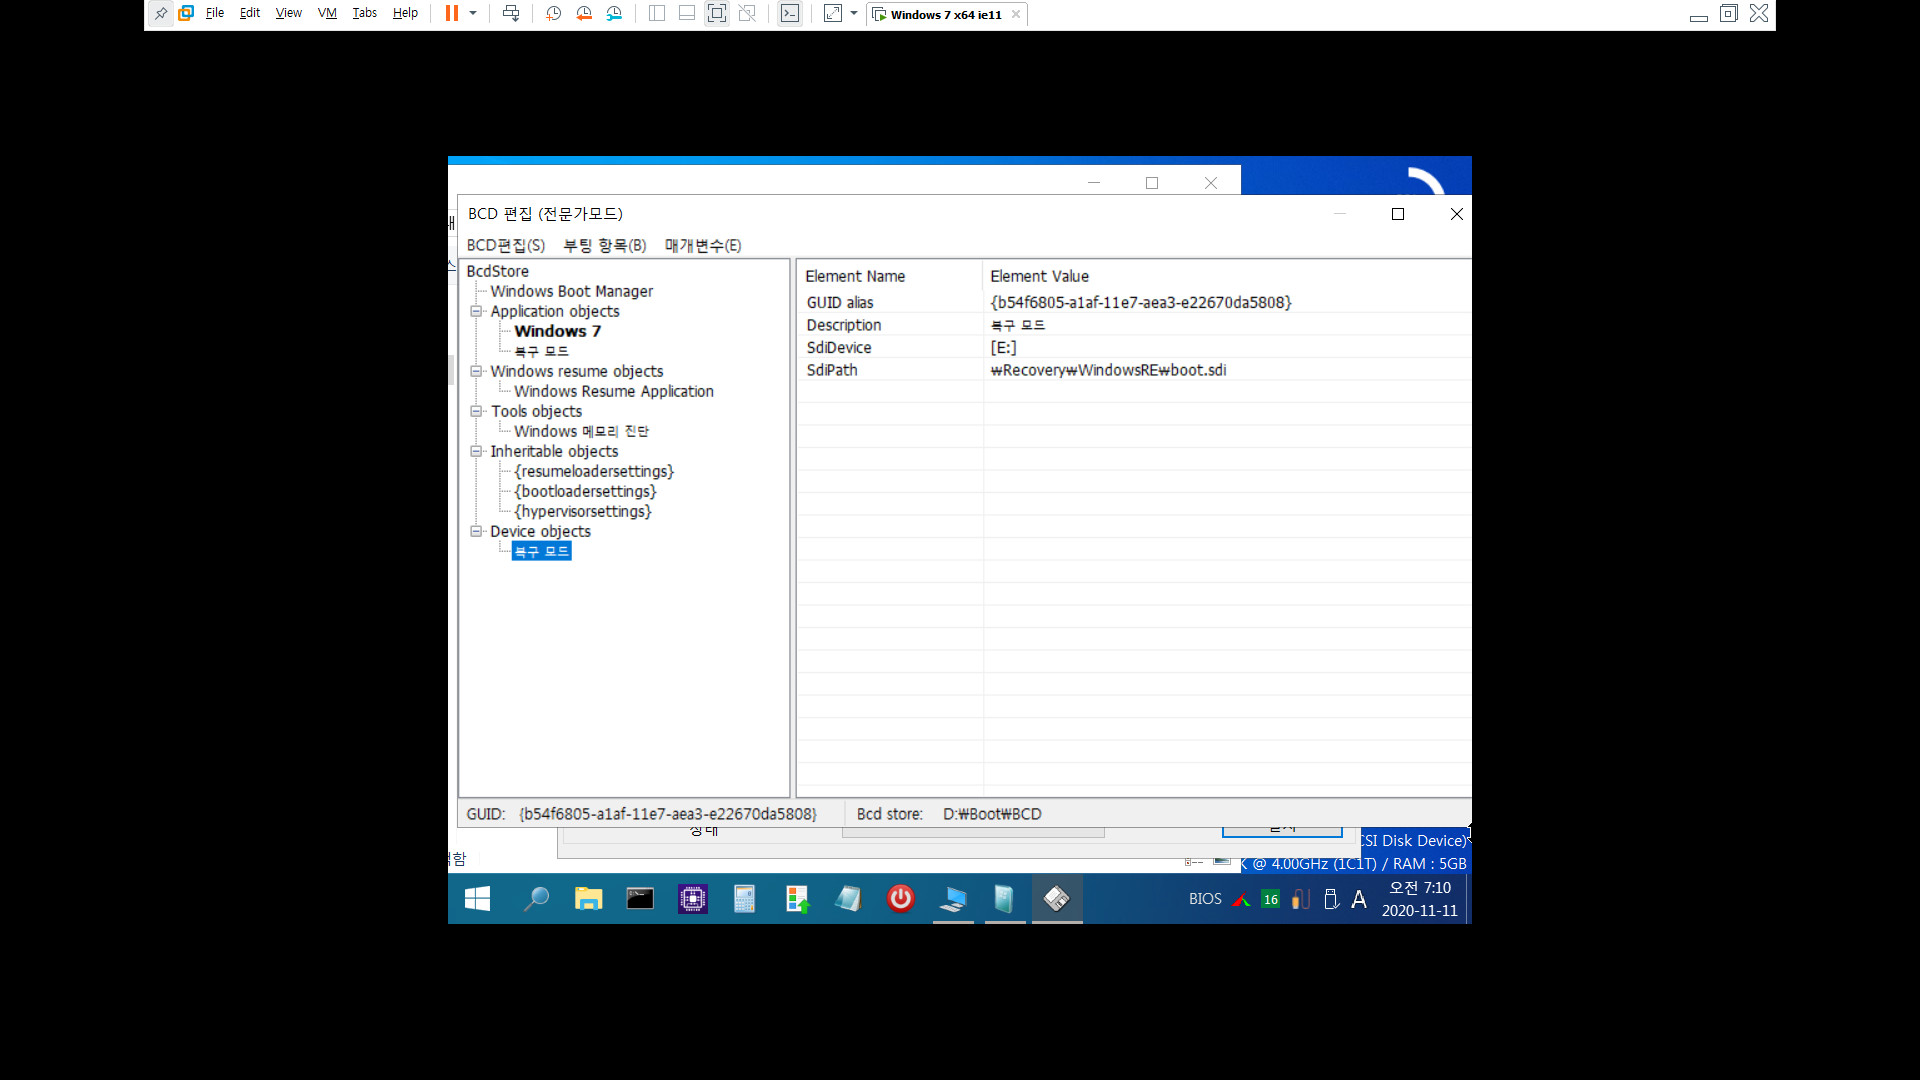Revert to the previous snapshot
This screenshot has width=1920, height=1080.
pyautogui.click(x=584, y=14)
